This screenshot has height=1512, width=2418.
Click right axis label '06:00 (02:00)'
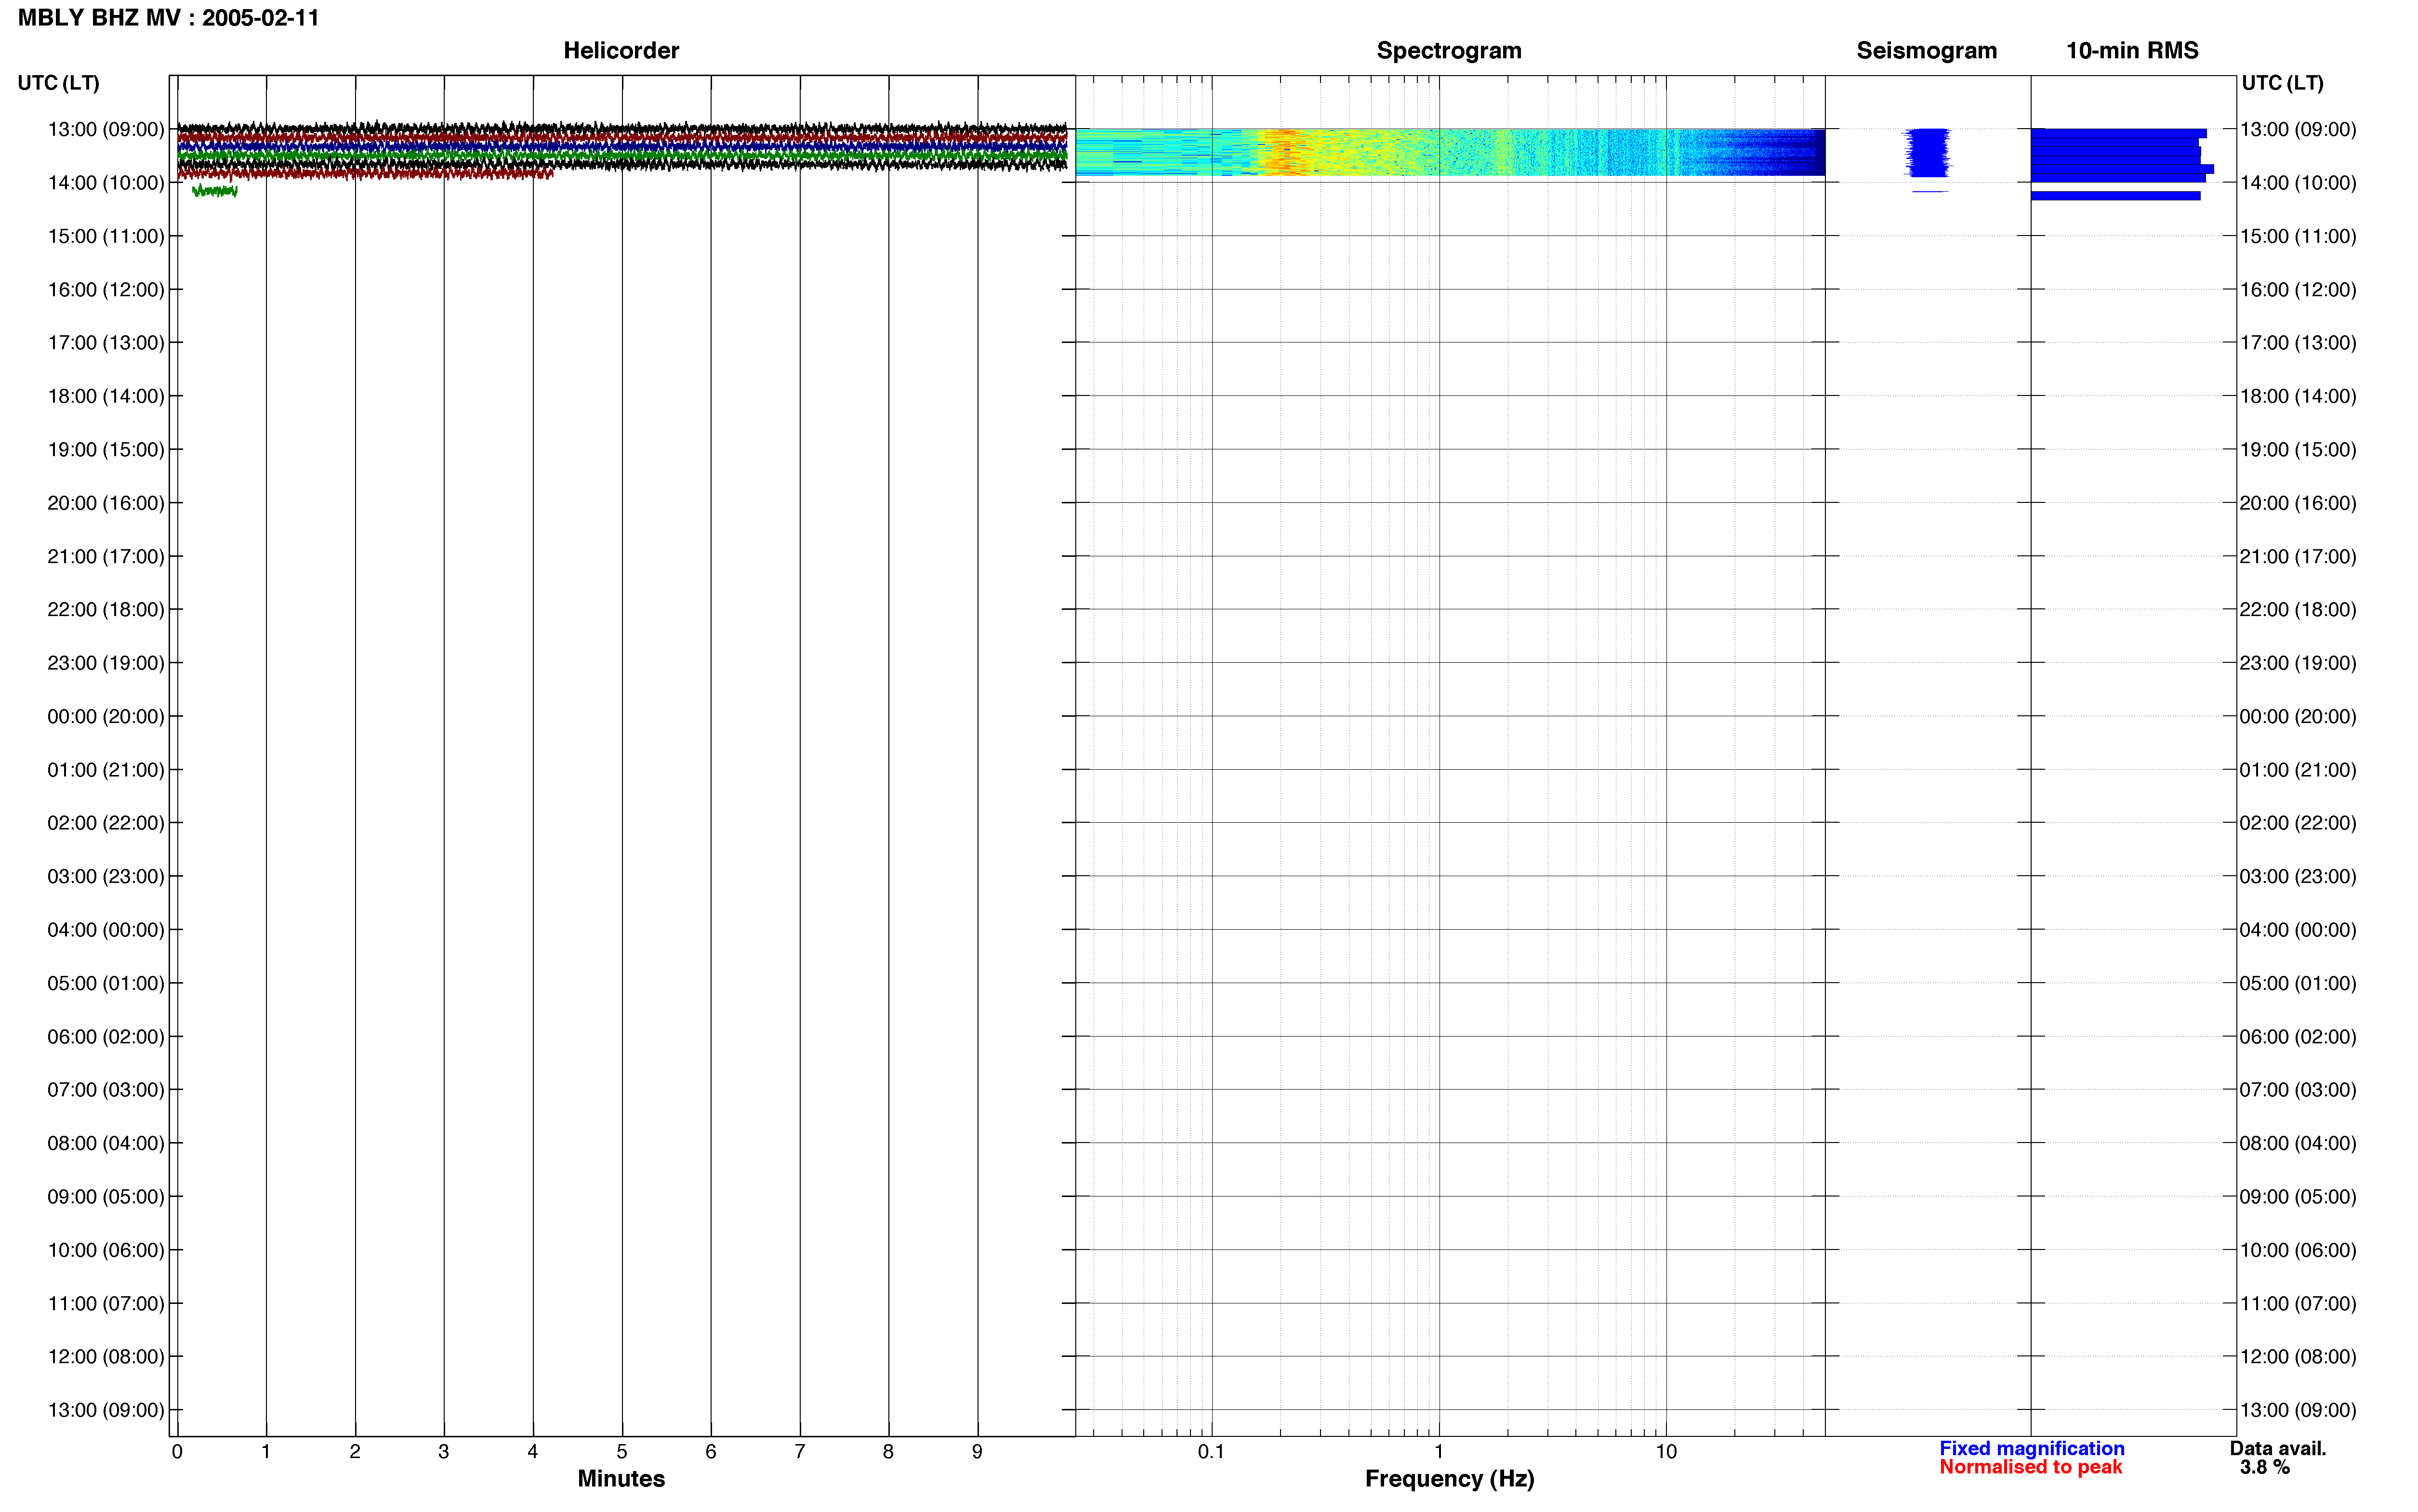(2298, 1037)
